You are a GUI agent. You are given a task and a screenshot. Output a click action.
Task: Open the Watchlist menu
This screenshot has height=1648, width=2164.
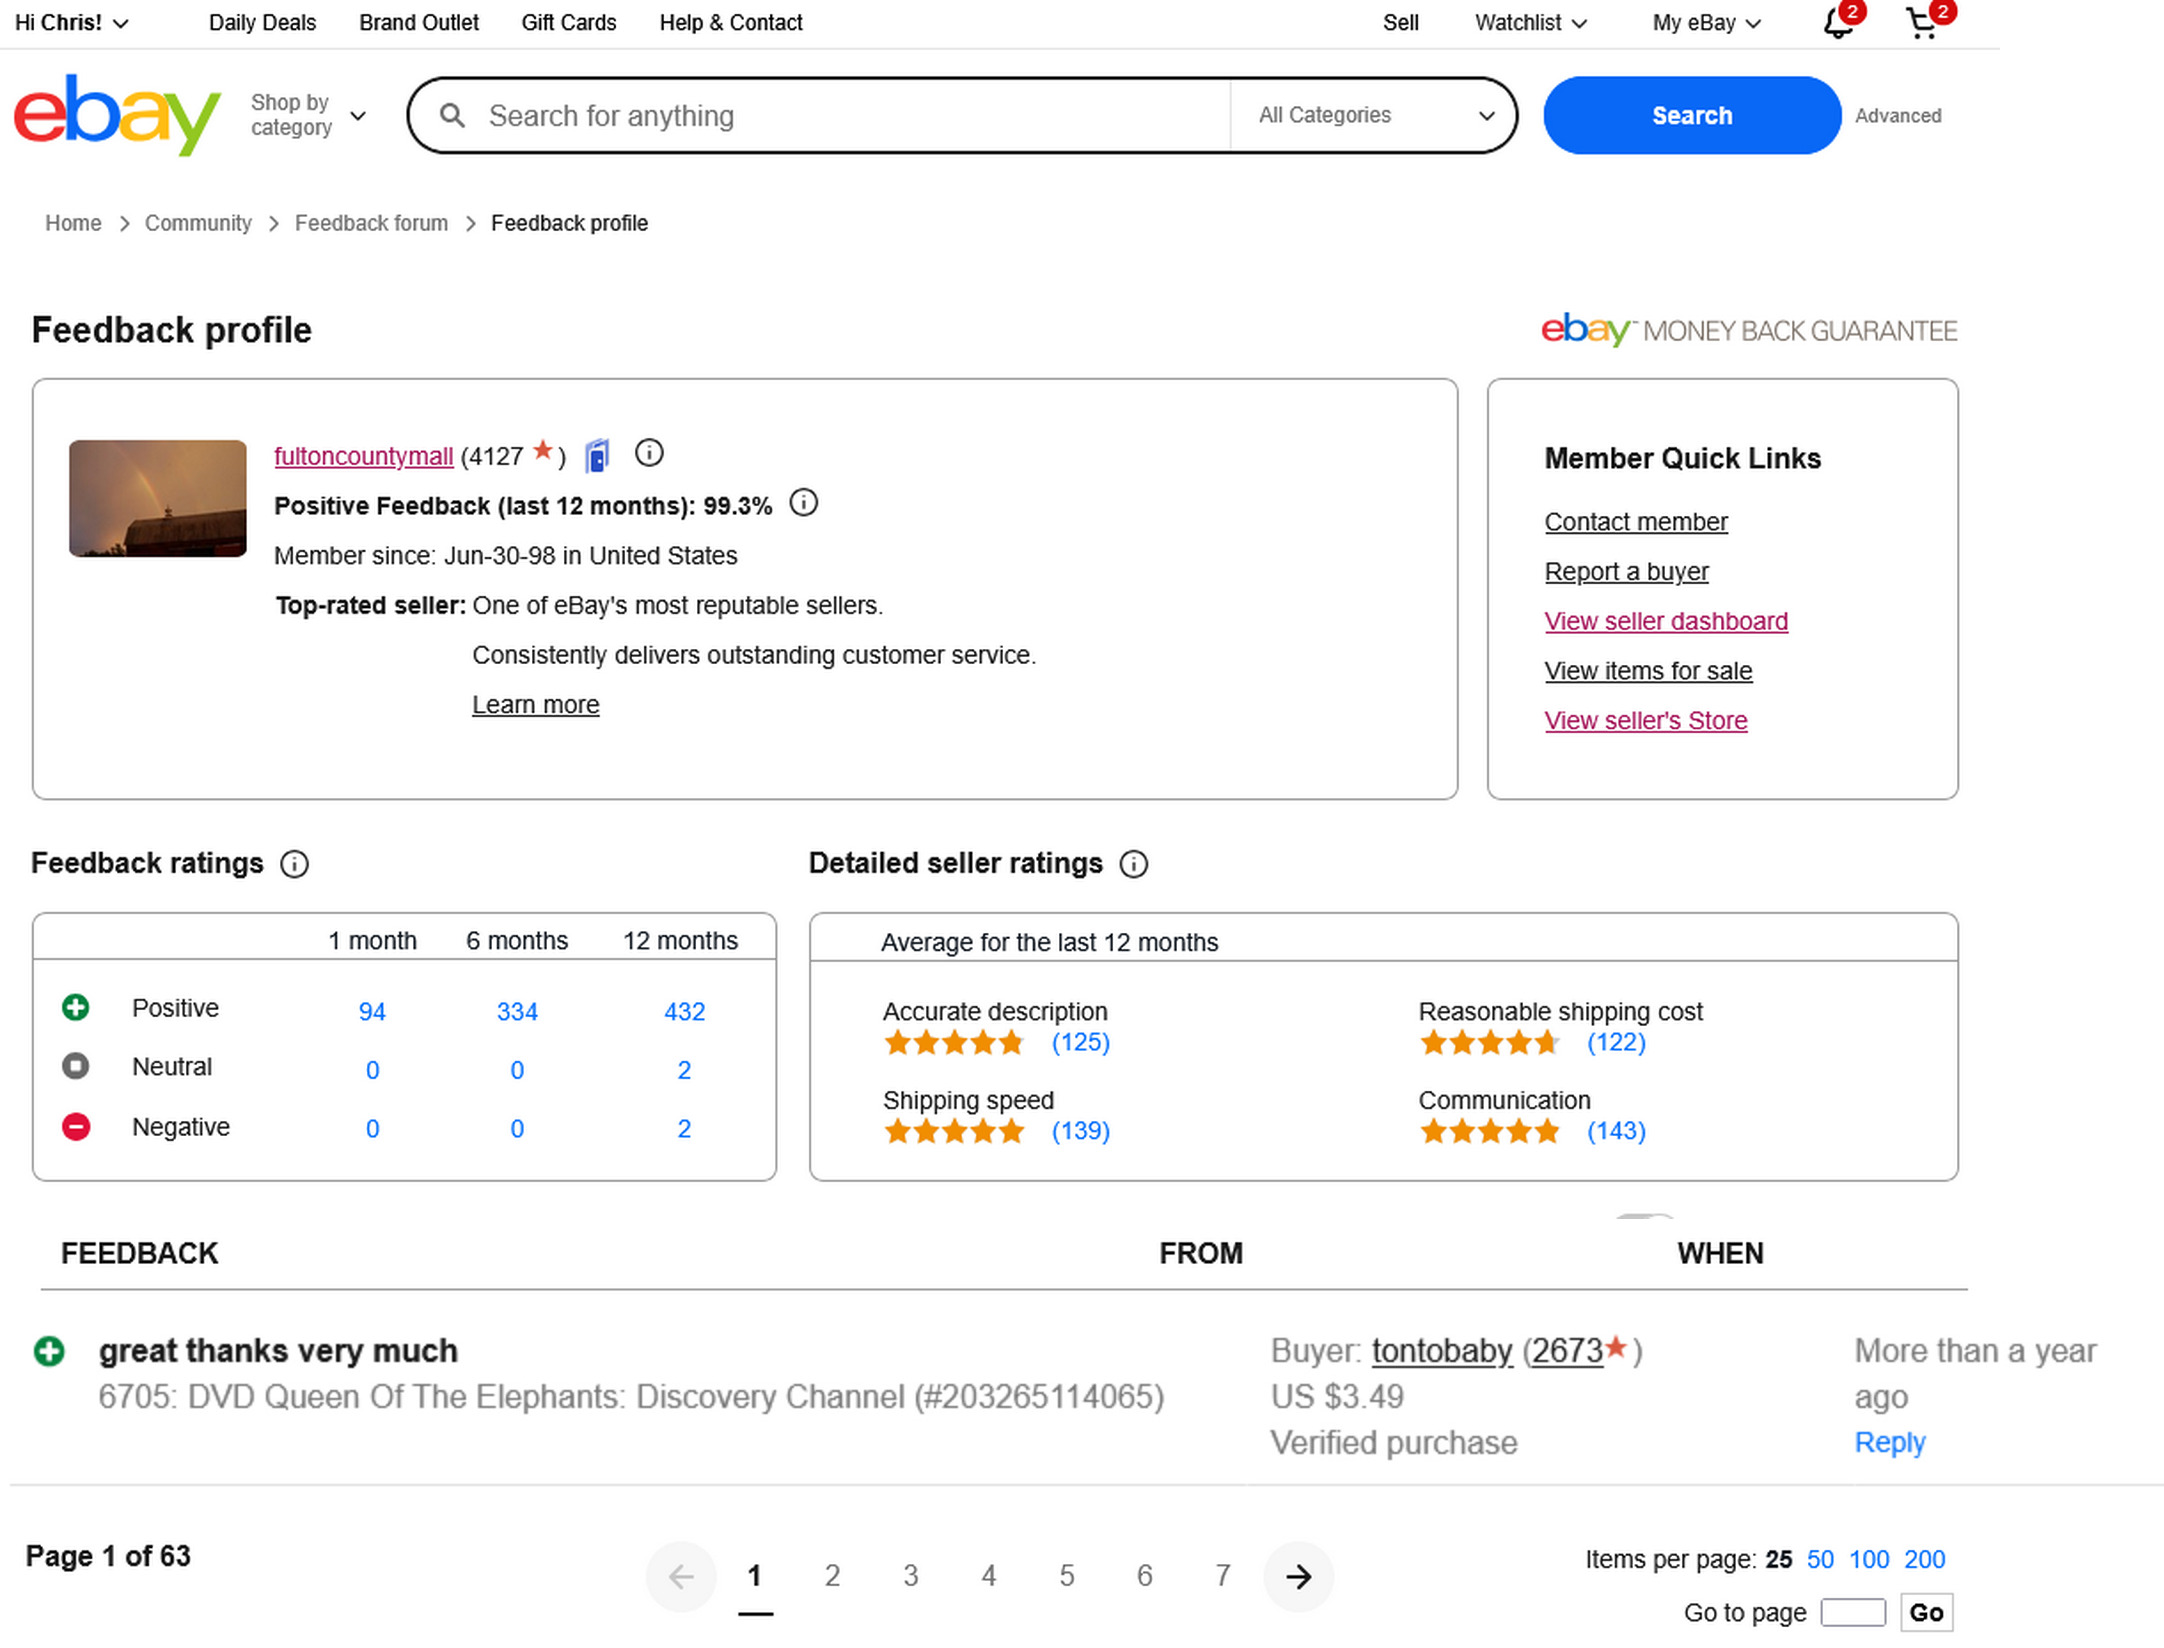[1530, 23]
